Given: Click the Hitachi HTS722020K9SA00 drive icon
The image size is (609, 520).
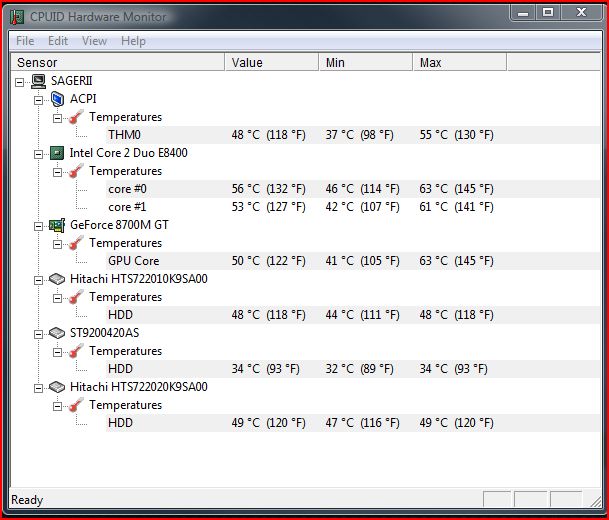Looking at the screenshot, I should (x=57, y=387).
